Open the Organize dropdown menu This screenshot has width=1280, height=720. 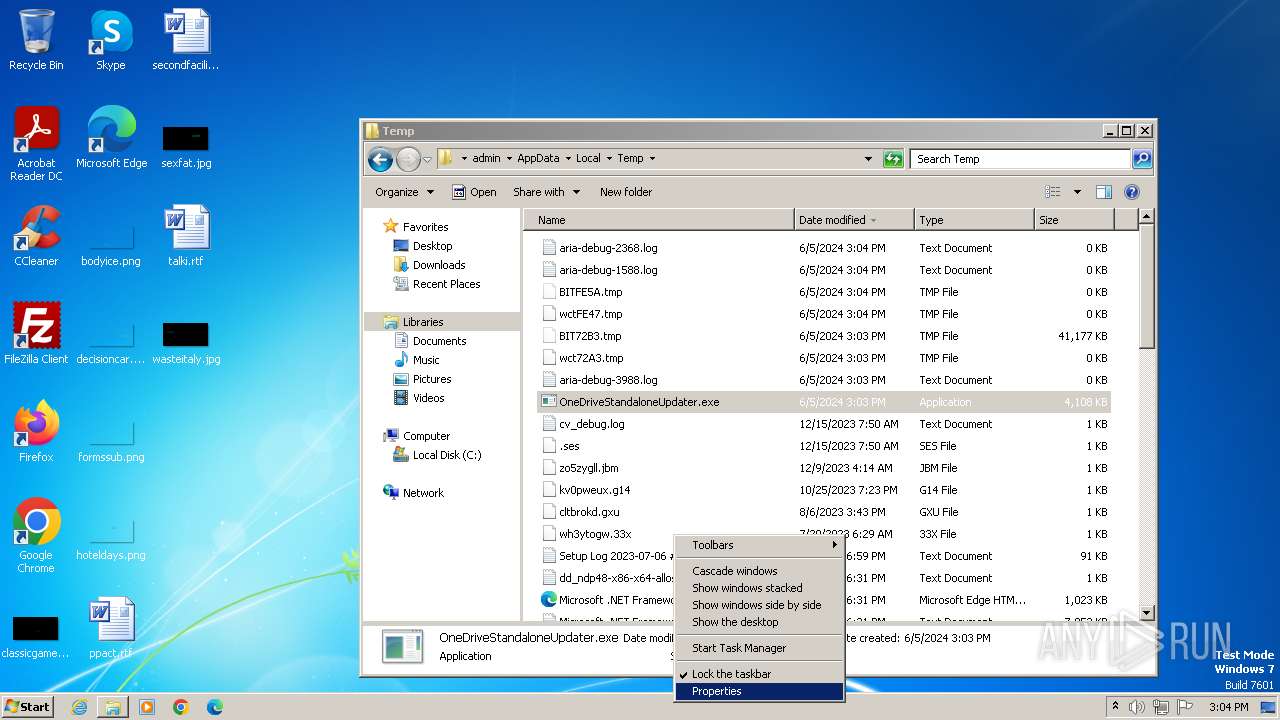tap(404, 192)
